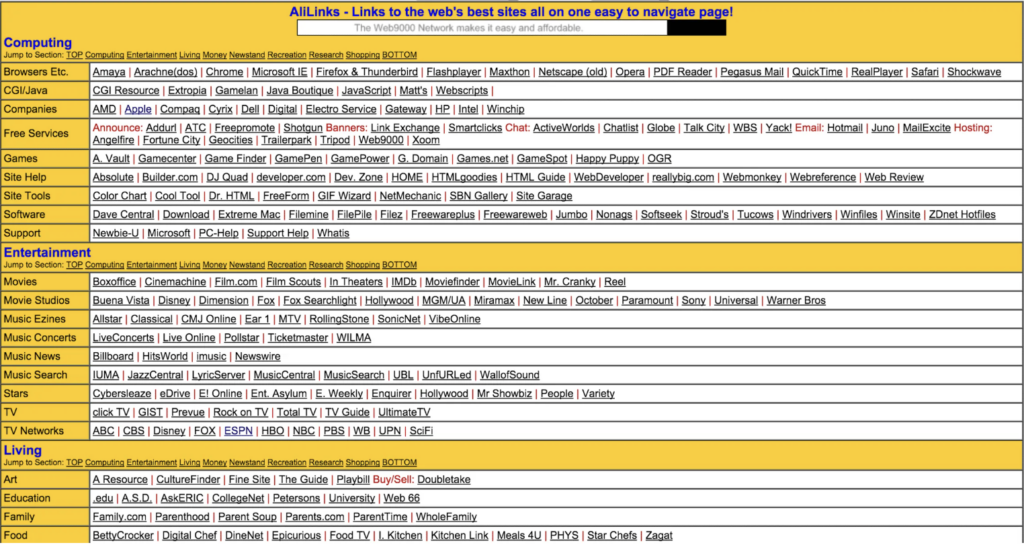The image size is (1024, 547).
Task: Open the GIF Wizard site tool
Action: pos(344,196)
